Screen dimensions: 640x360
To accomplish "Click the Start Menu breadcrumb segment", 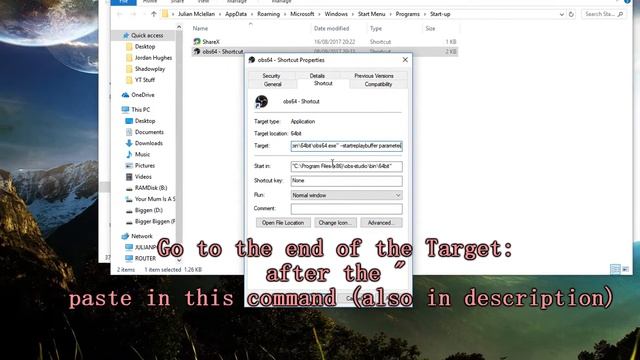I will [x=371, y=14].
